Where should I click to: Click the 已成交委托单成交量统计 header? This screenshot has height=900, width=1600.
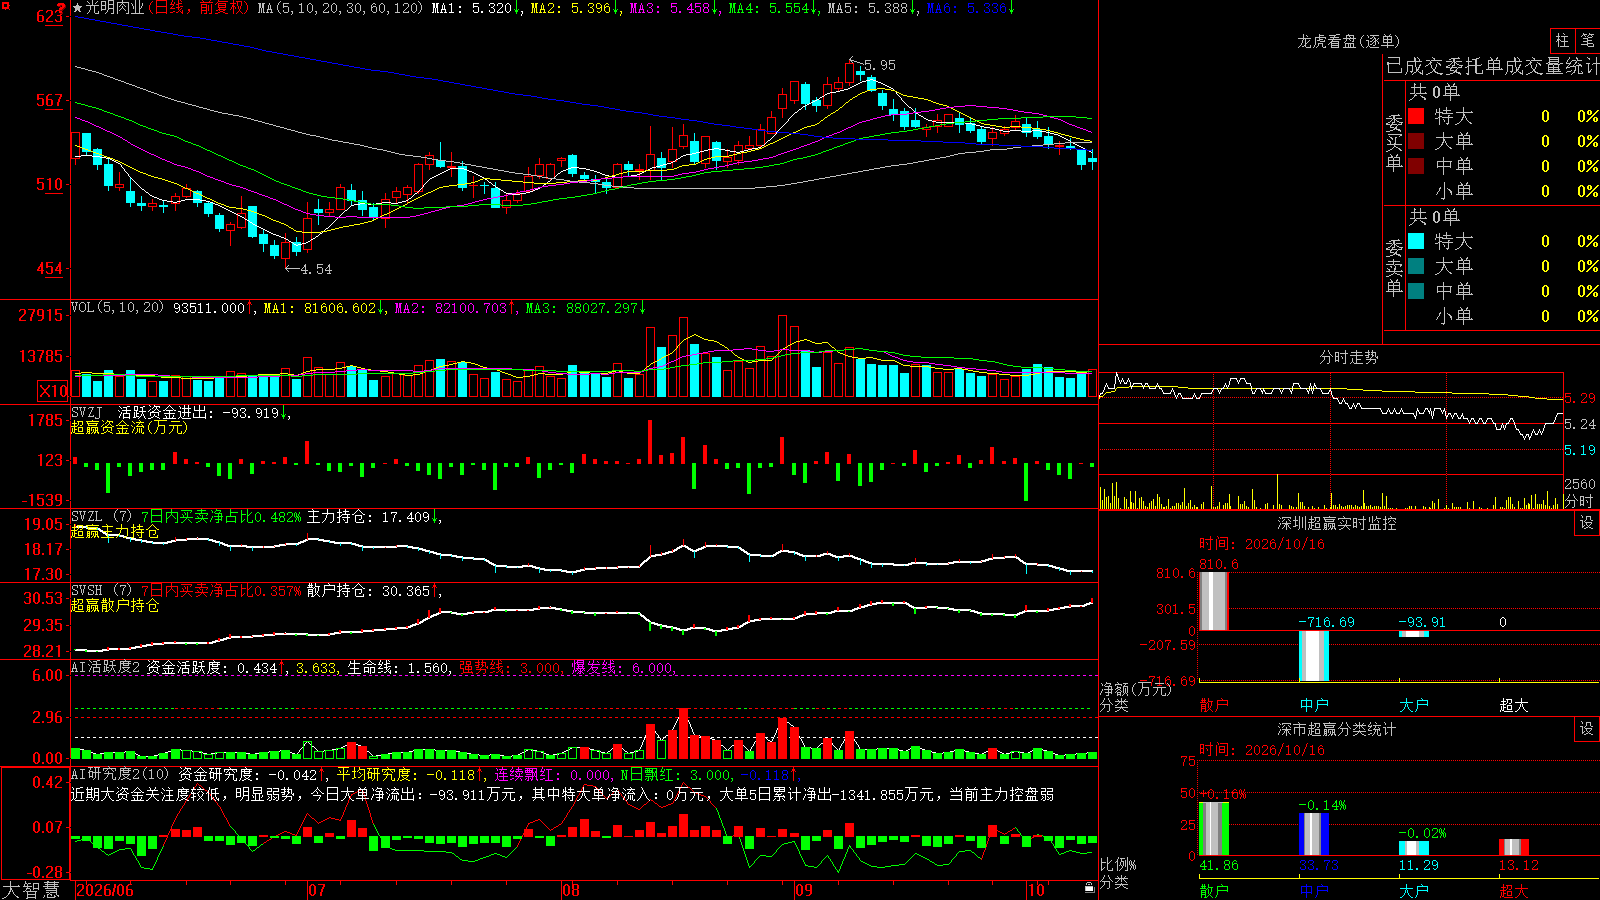click(1492, 66)
